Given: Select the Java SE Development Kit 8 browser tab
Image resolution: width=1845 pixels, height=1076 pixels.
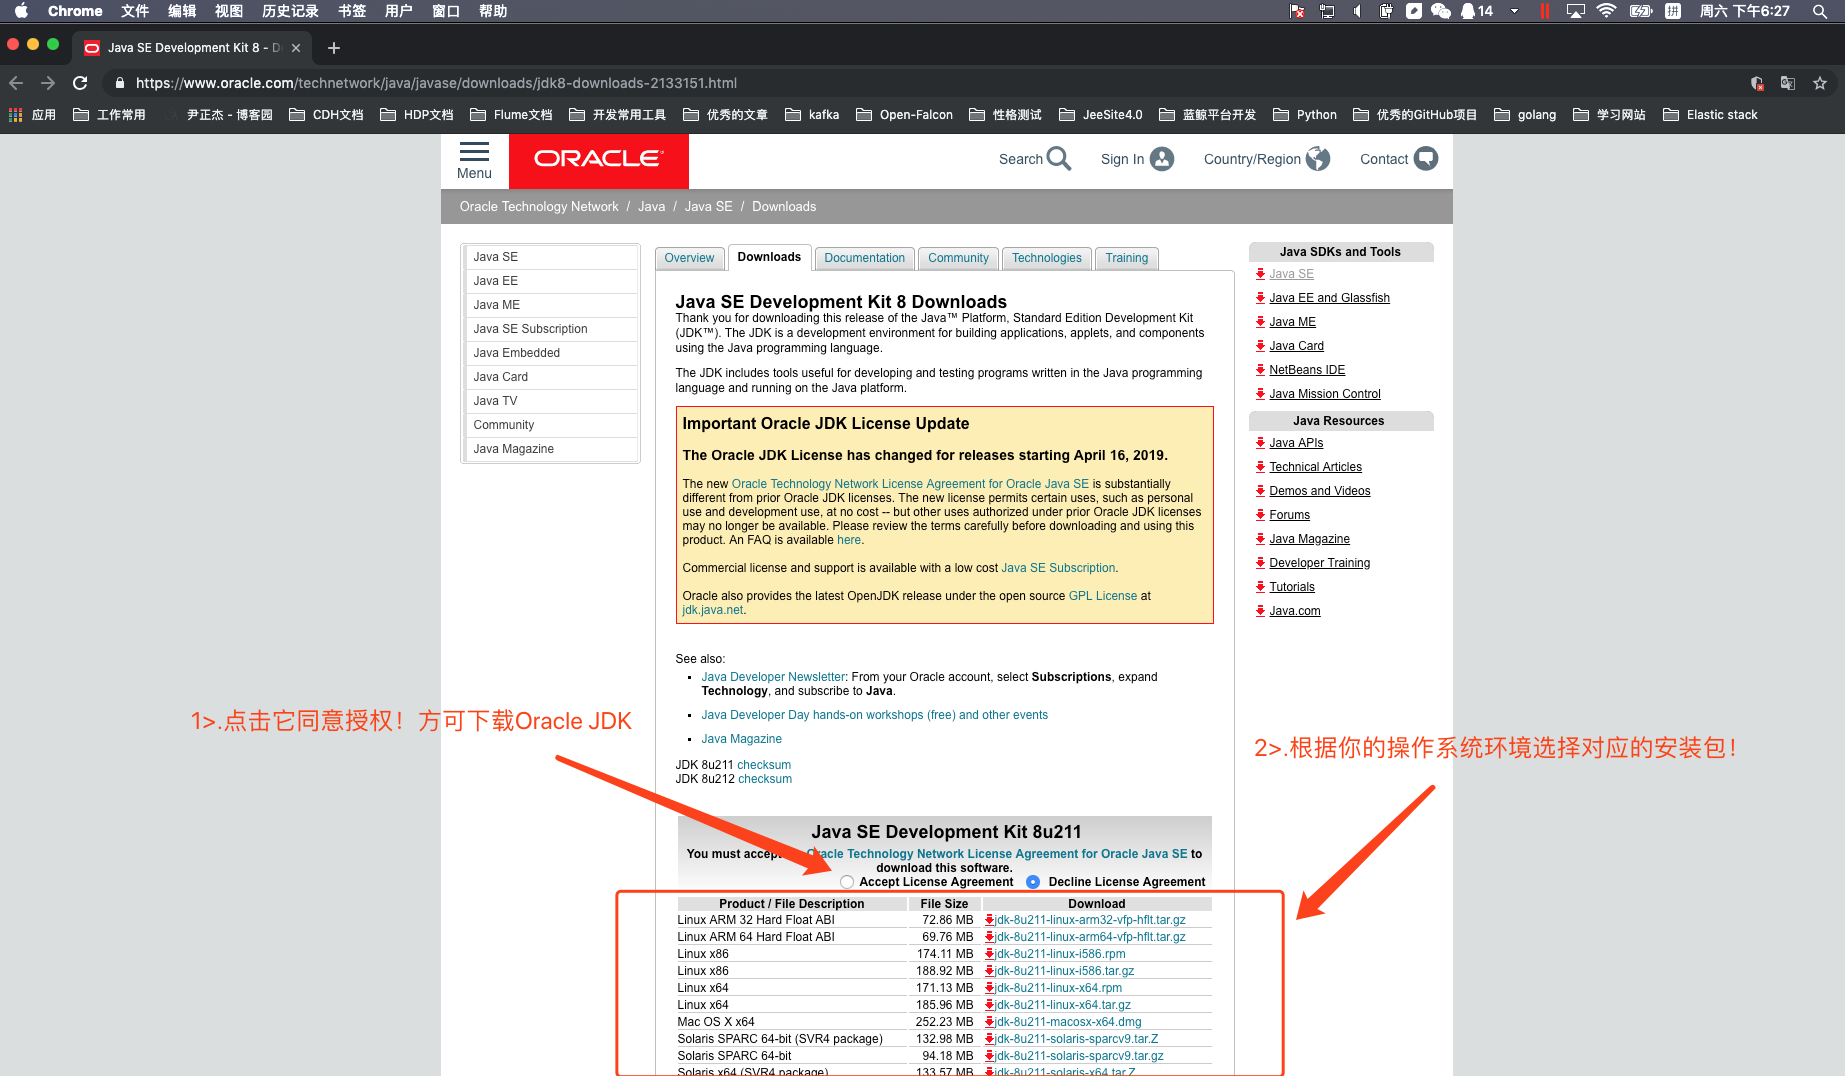Looking at the screenshot, I should [x=190, y=48].
